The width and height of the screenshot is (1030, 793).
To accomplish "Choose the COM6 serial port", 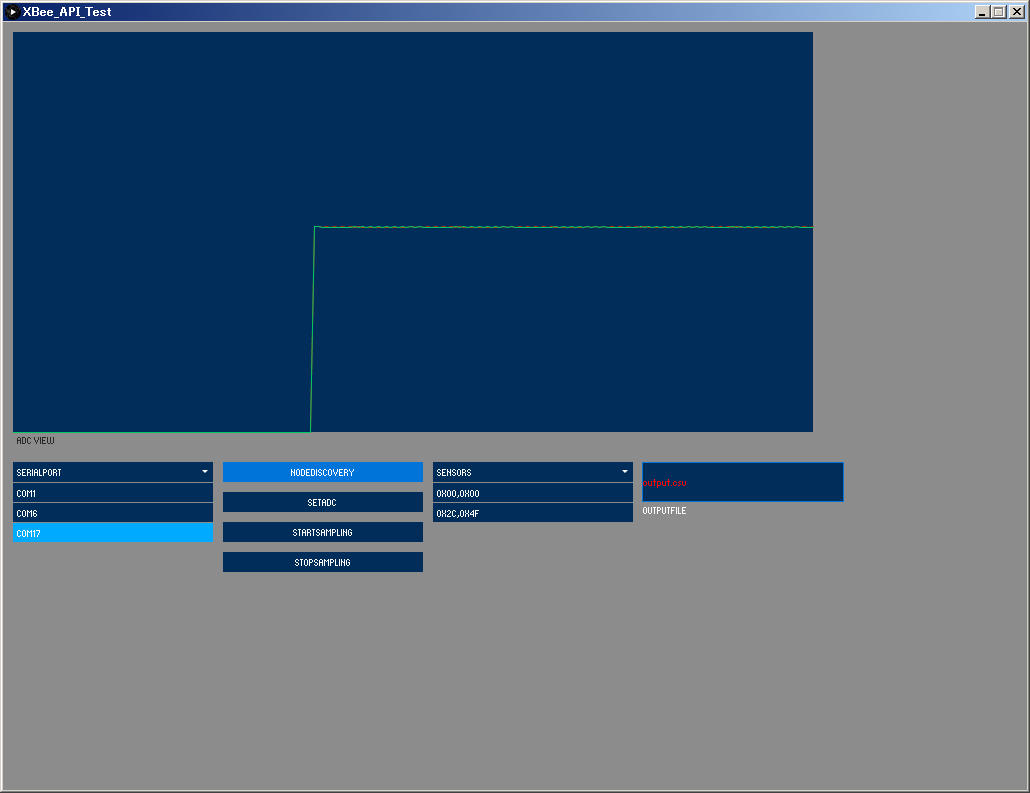I will pos(112,513).
